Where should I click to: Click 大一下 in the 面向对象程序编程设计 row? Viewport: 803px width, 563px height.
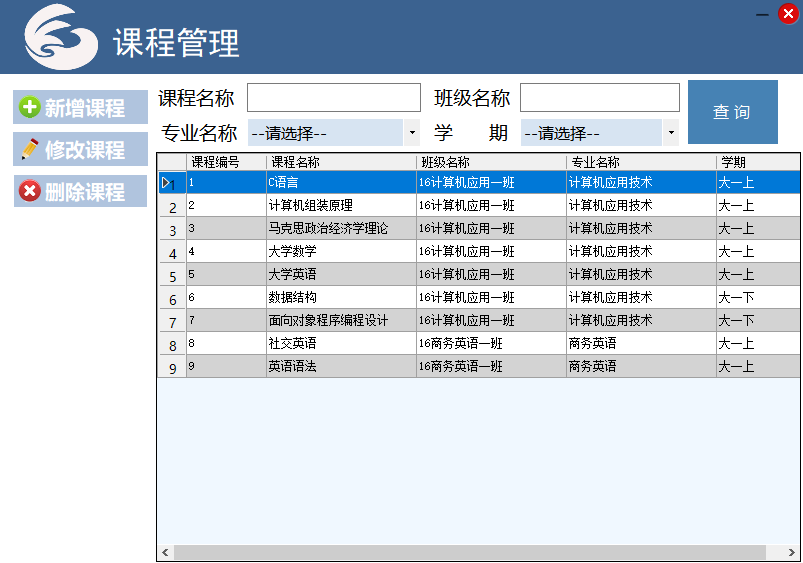click(758, 321)
